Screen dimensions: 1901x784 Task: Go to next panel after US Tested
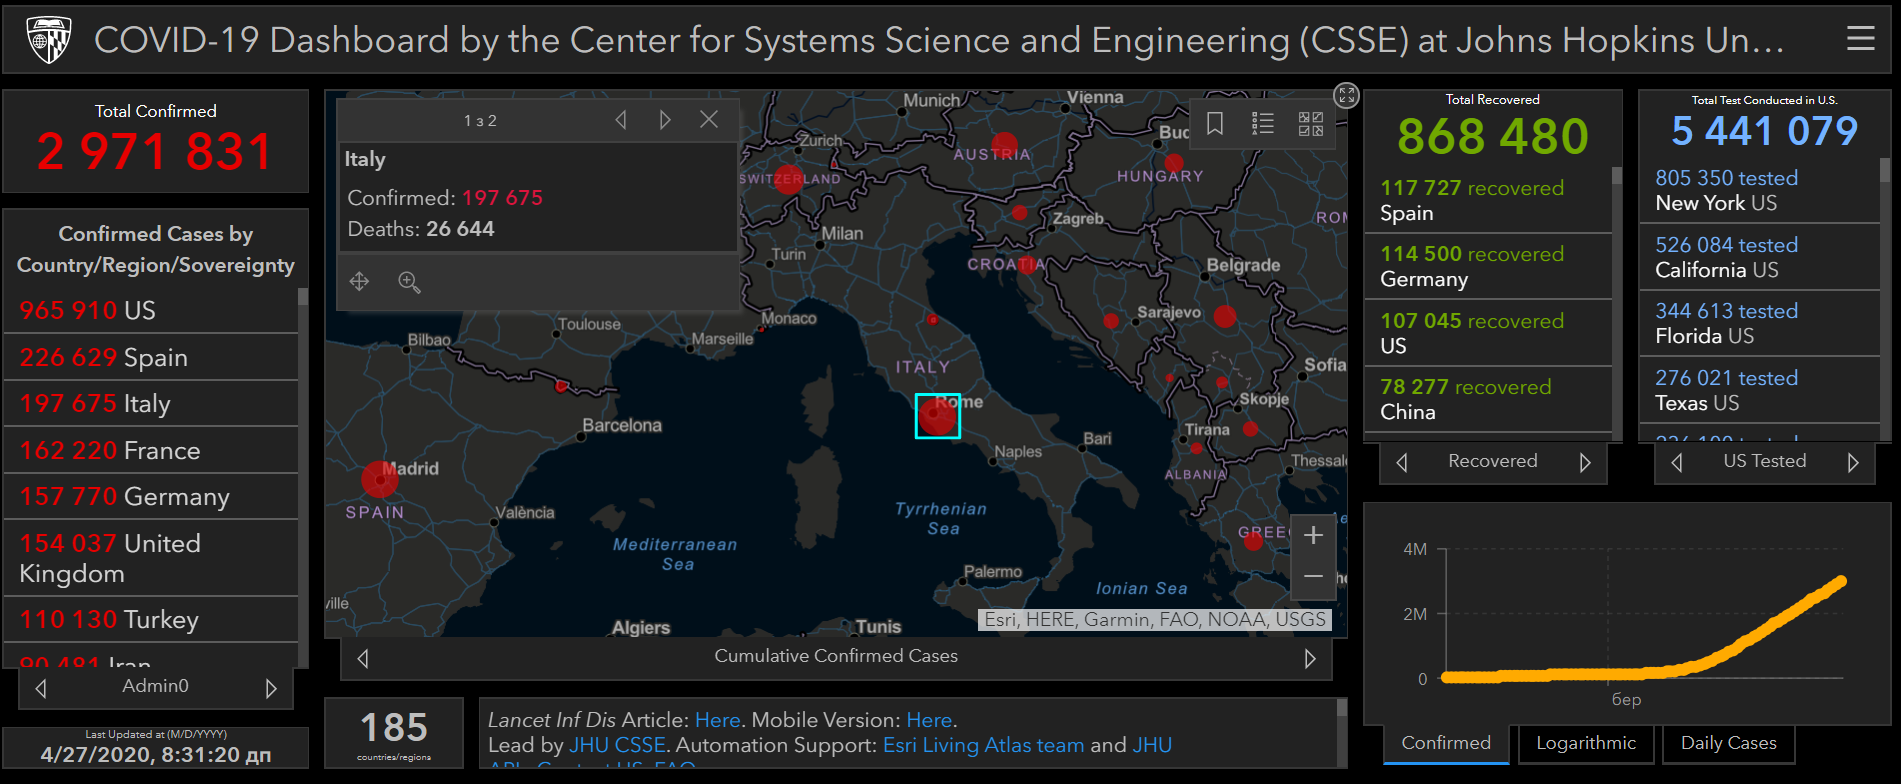pos(1853,463)
